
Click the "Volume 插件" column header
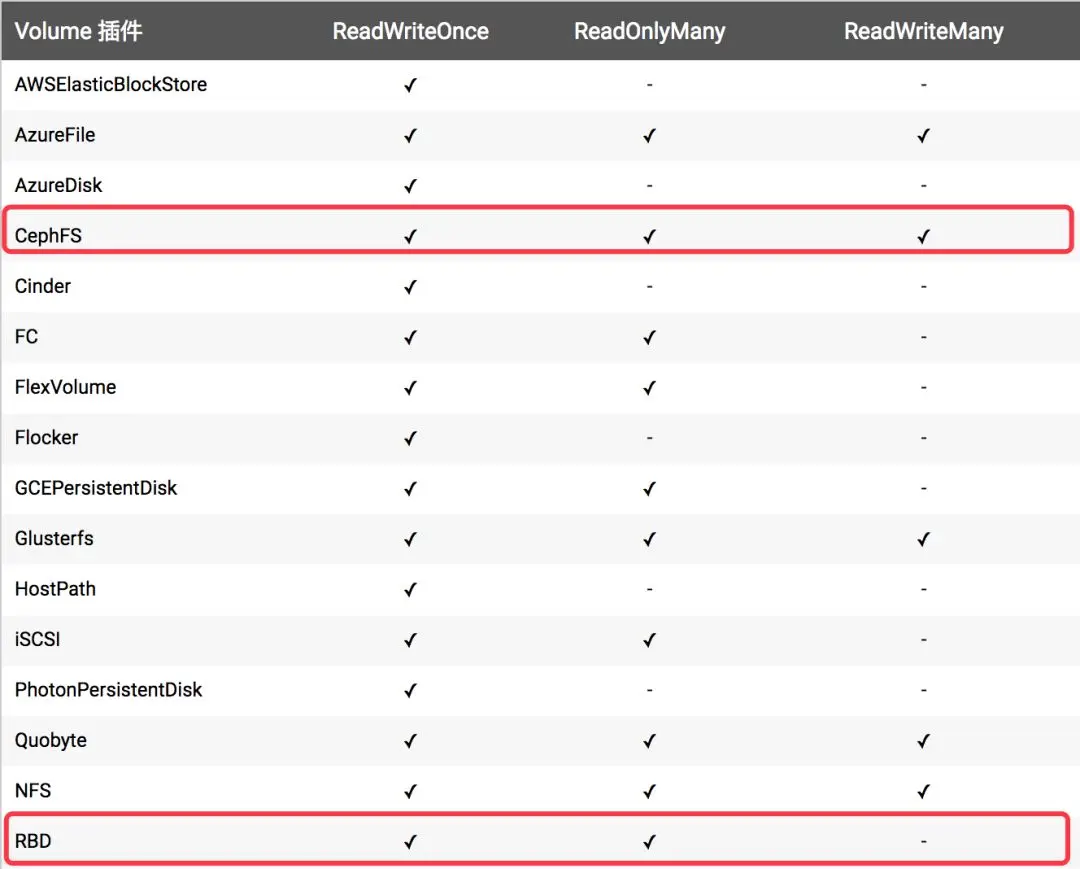[79, 31]
